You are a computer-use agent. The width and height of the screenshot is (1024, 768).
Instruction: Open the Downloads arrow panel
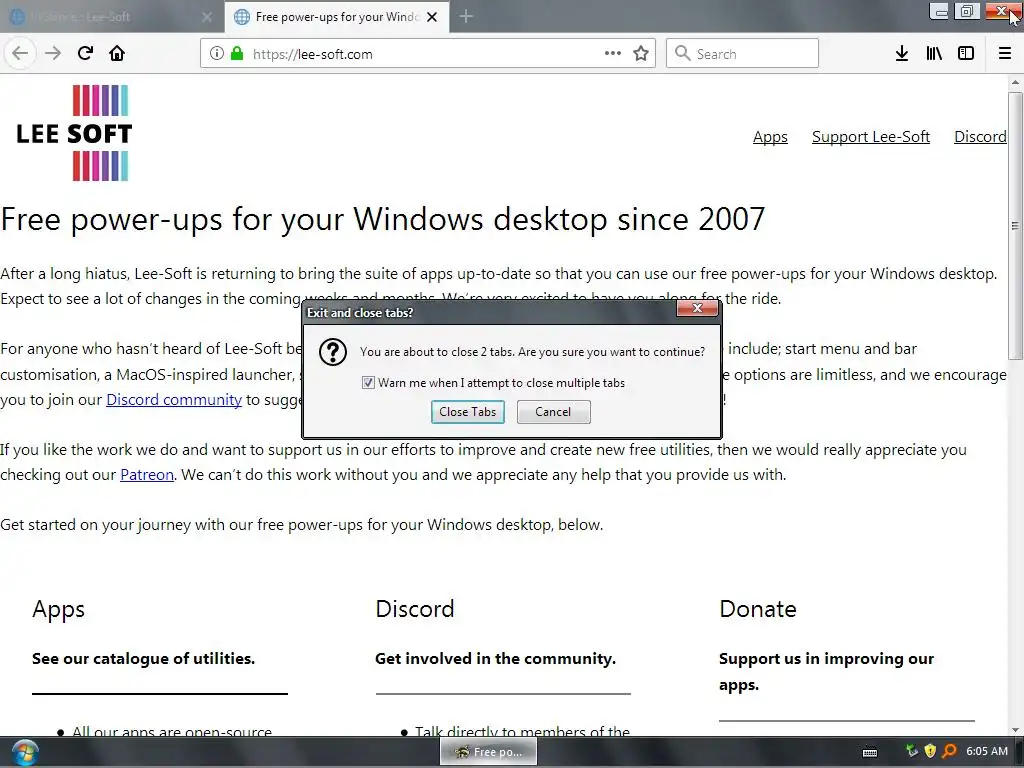pos(902,54)
